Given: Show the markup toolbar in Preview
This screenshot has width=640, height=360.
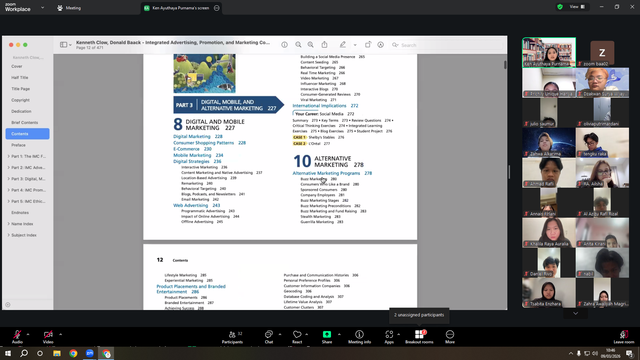Looking at the screenshot, I should click(x=380, y=45).
